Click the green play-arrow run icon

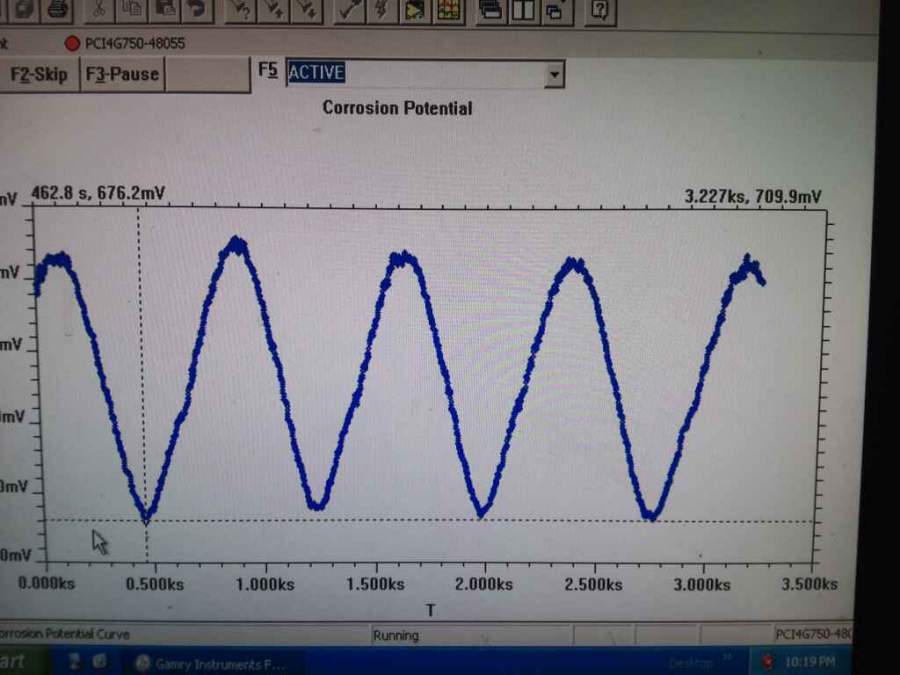click(414, 10)
